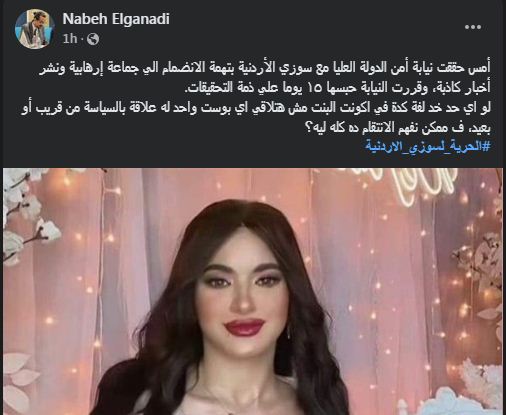Click the dot separator next to 1h
Image resolution: width=506 pixels, height=415 pixels.
(x=82, y=39)
